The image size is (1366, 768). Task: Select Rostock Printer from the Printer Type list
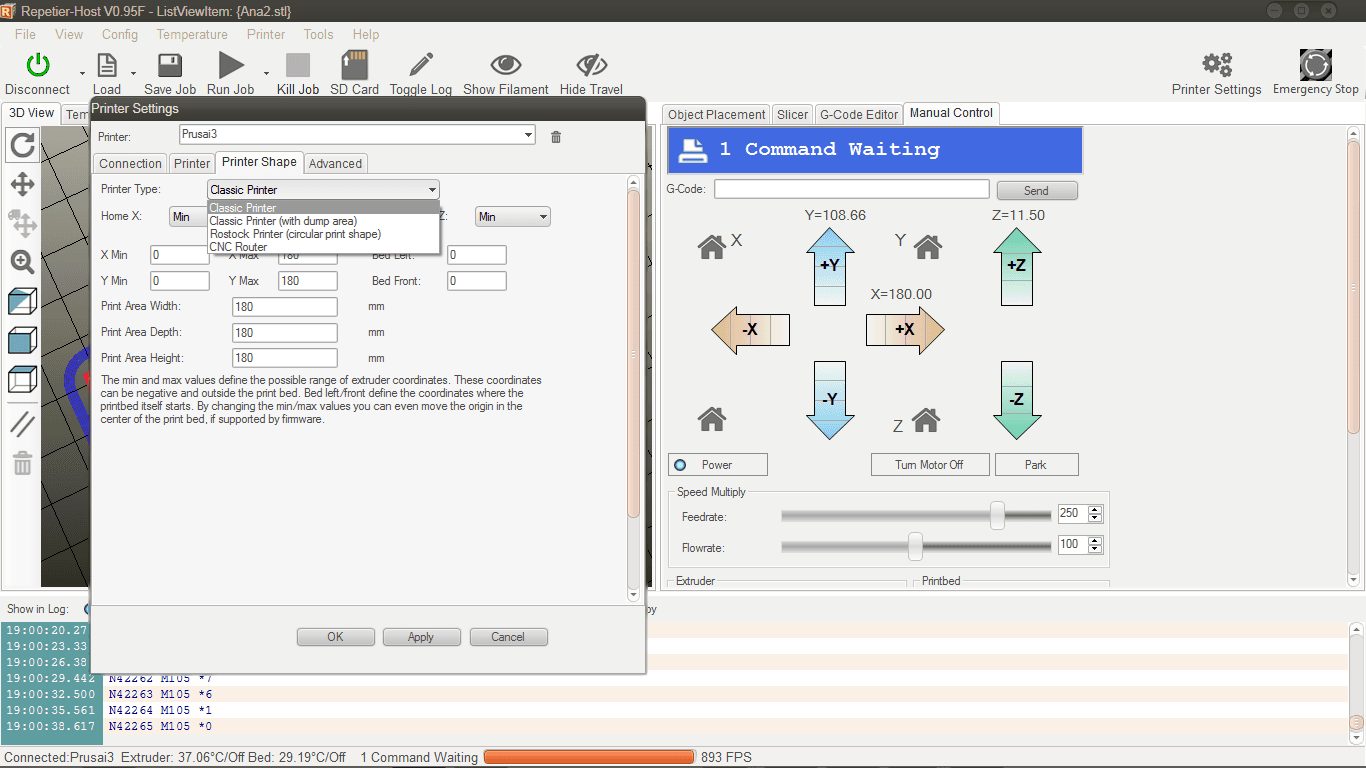296,234
